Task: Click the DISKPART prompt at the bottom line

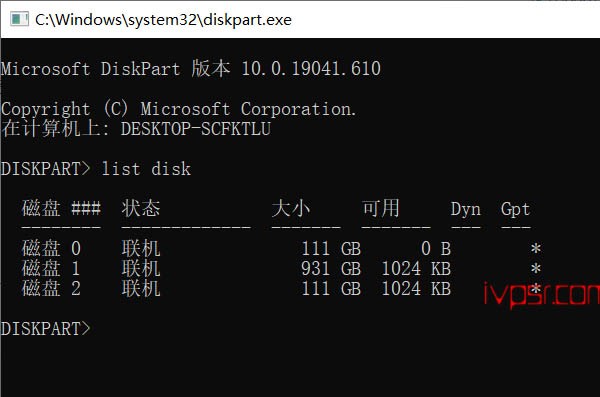Action: point(46,328)
